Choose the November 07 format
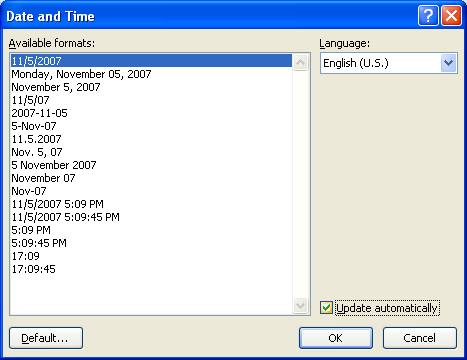Viewport: 467px width, 360px height. pos(151,178)
